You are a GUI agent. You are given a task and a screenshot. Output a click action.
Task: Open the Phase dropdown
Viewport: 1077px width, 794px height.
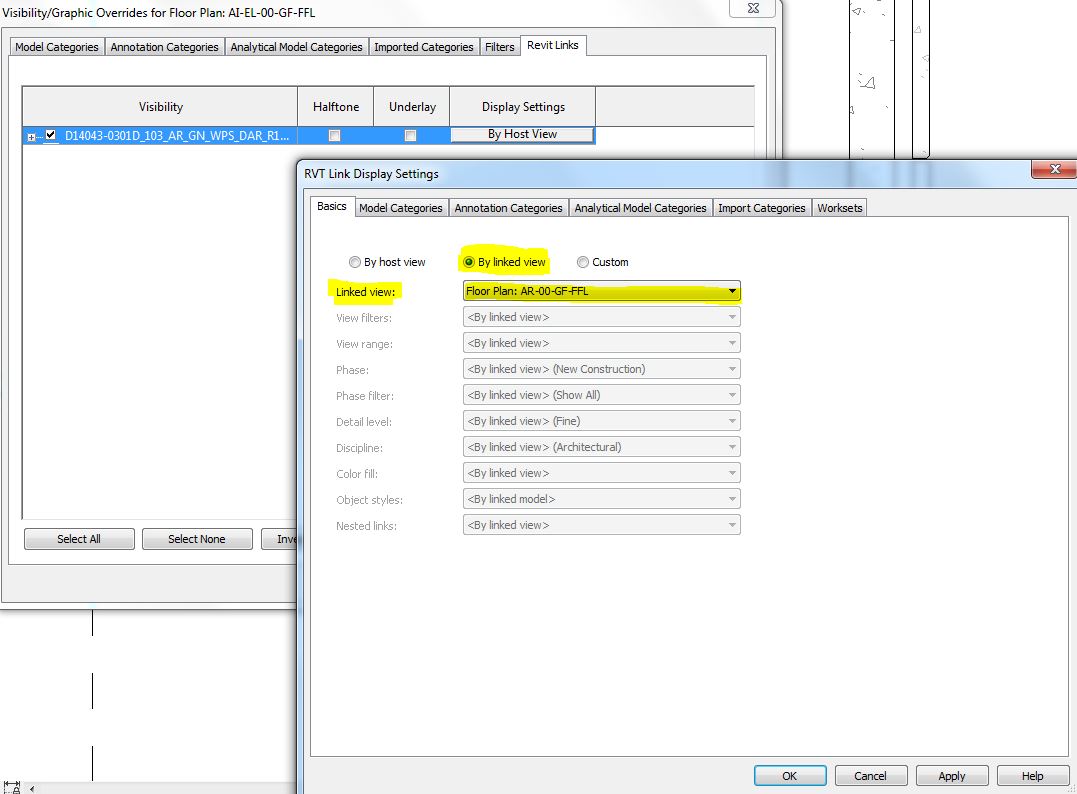(x=733, y=368)
